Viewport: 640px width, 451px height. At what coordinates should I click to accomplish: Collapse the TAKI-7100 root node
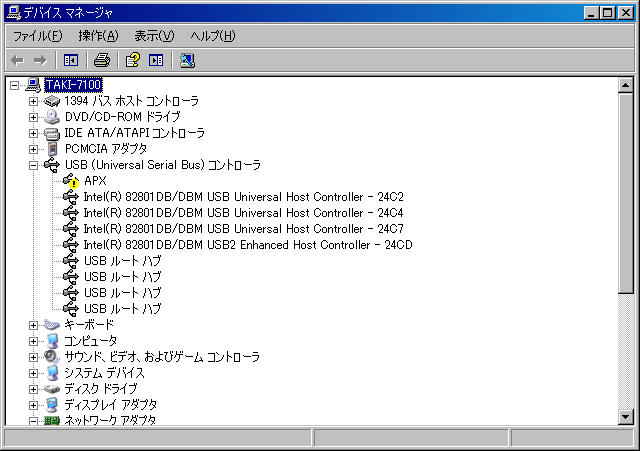[x=14, y=85]
